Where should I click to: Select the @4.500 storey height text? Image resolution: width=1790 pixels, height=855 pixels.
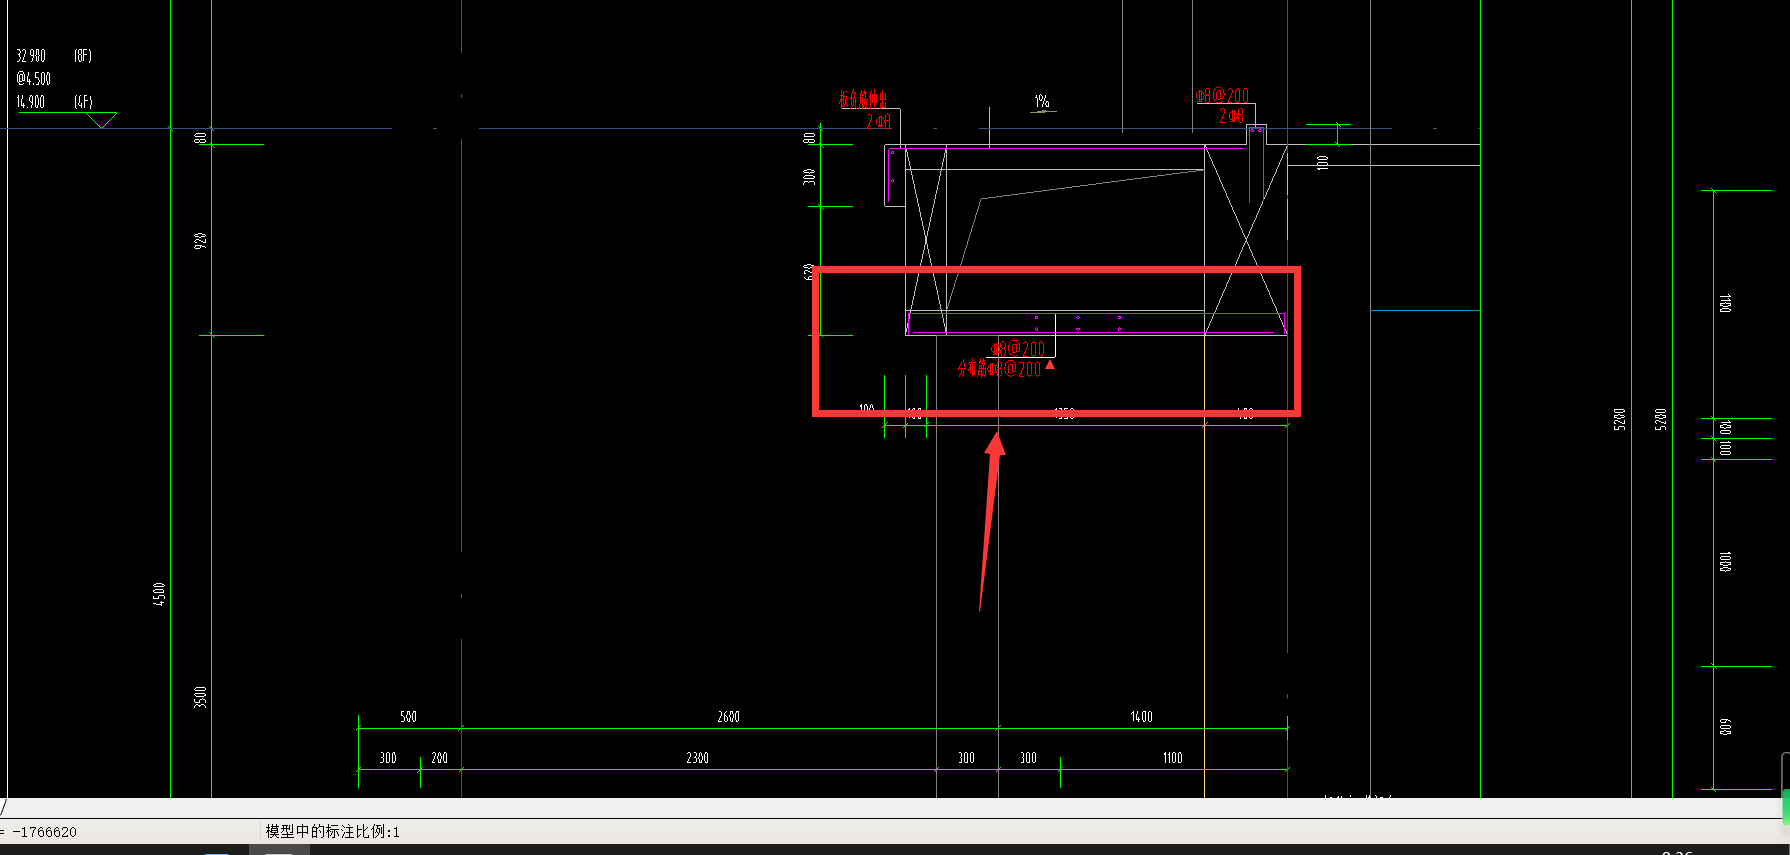(33, 79)
